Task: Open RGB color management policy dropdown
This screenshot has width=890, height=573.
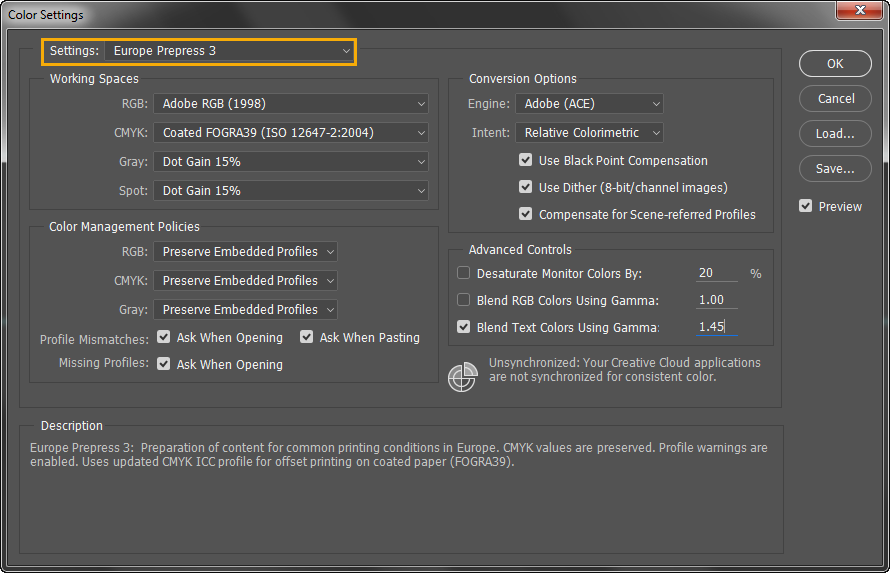Action: coord(245,252)
